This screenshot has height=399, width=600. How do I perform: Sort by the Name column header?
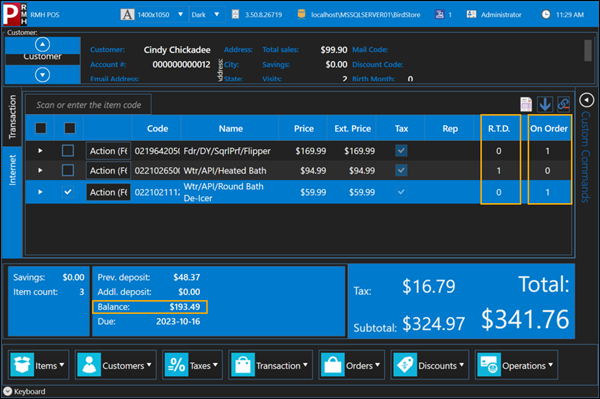click(x=230, y=129)
